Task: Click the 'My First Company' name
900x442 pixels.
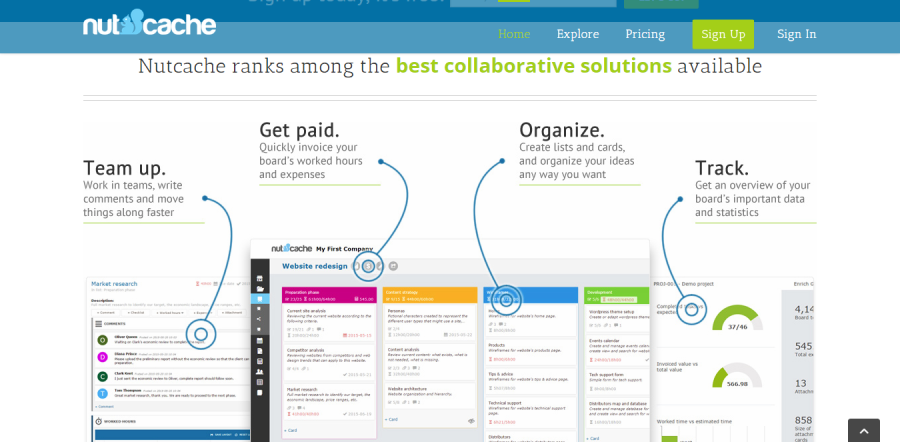Action: pyautogui.click(x=344, y=249)
